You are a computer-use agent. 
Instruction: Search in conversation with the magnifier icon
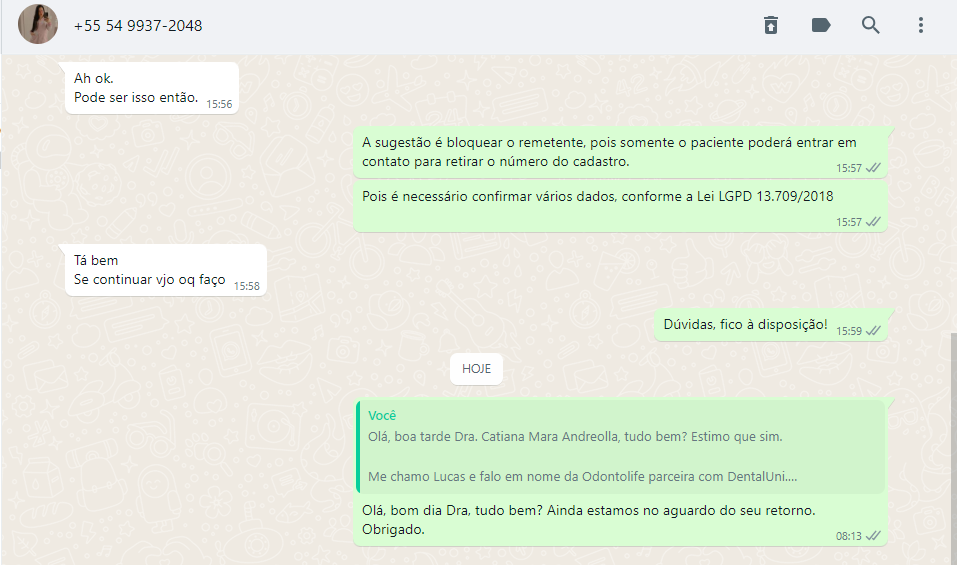tap(870, 25)
